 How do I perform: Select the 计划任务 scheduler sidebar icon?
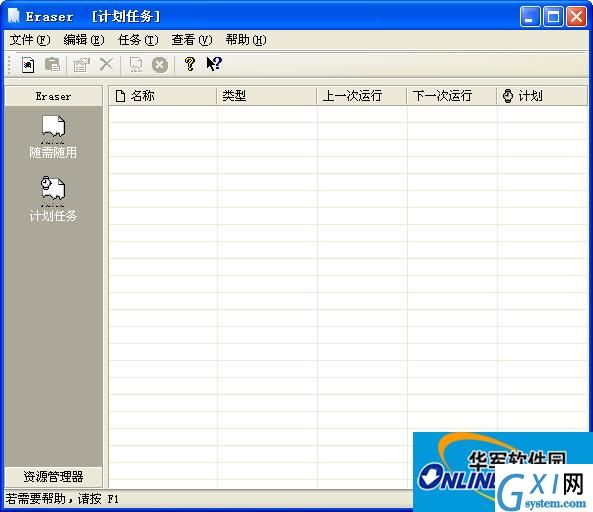pos(53,199)
